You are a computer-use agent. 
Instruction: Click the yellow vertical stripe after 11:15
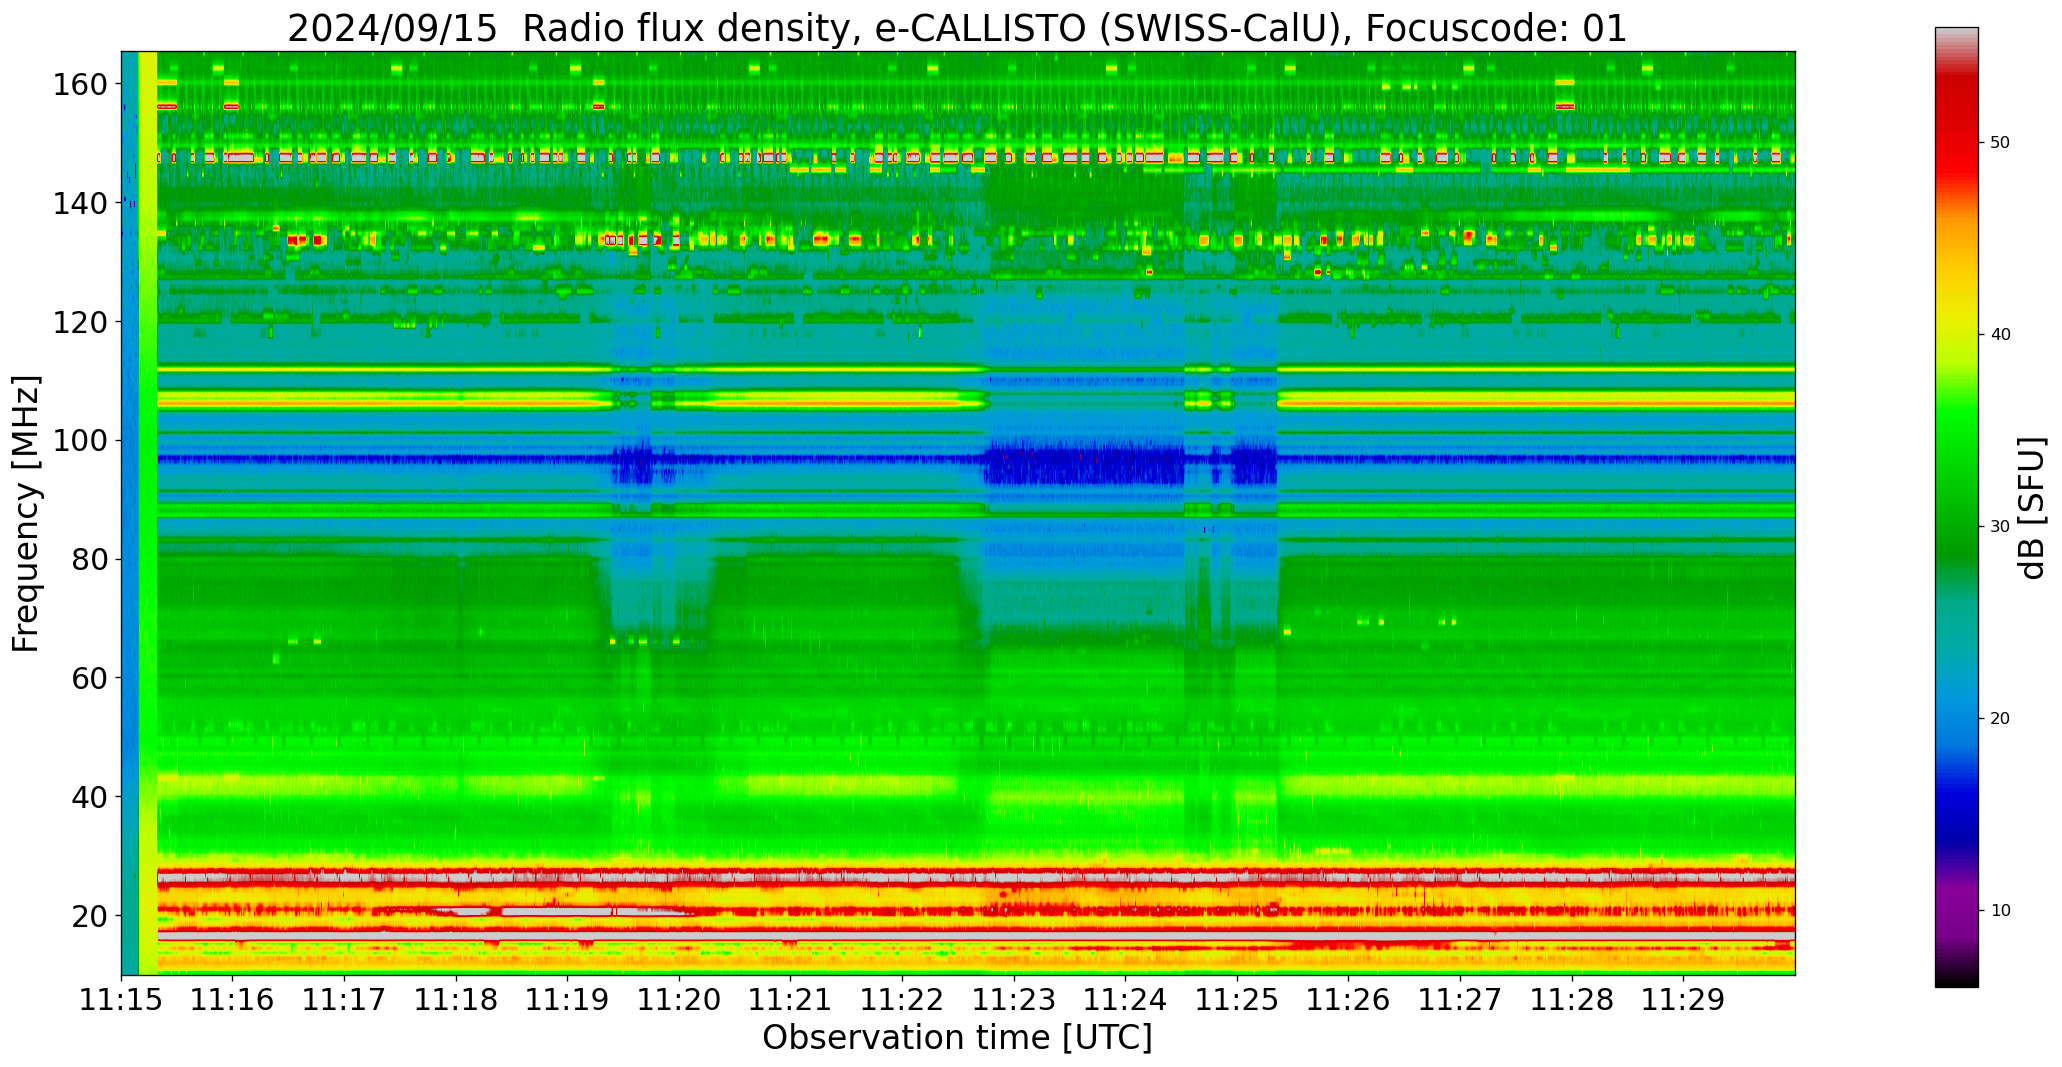148,513
